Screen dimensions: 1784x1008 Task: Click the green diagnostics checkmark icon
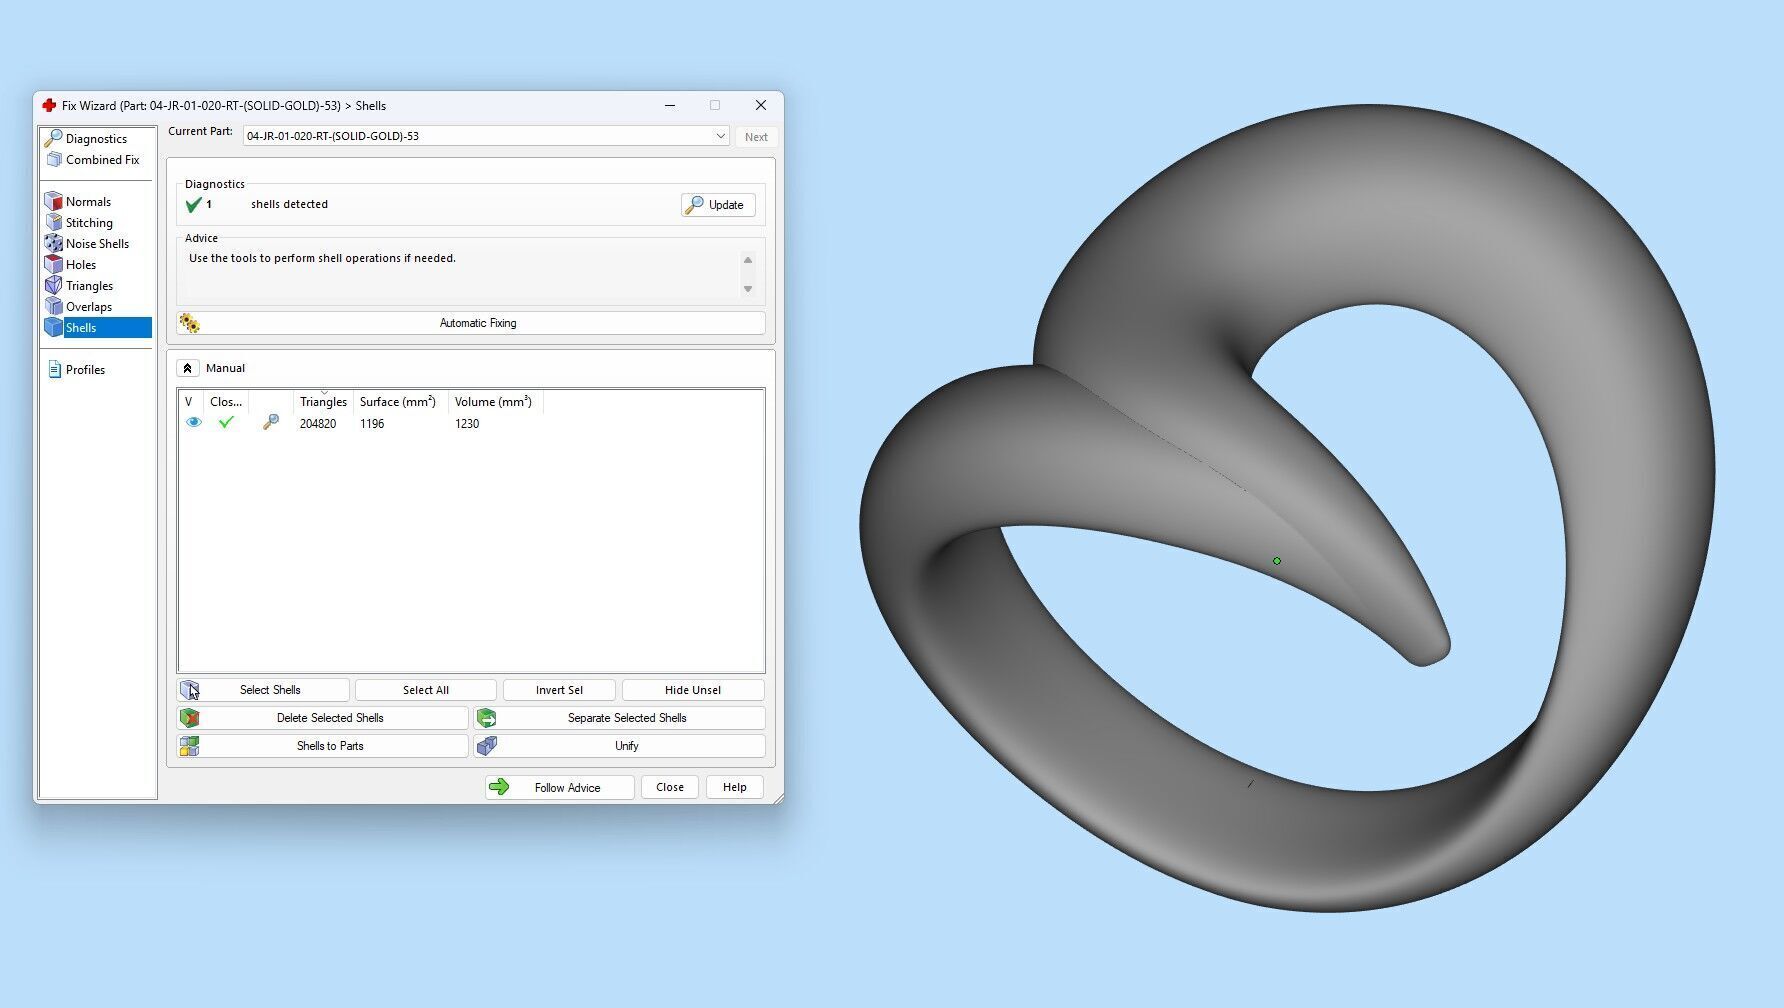(194, 205)
